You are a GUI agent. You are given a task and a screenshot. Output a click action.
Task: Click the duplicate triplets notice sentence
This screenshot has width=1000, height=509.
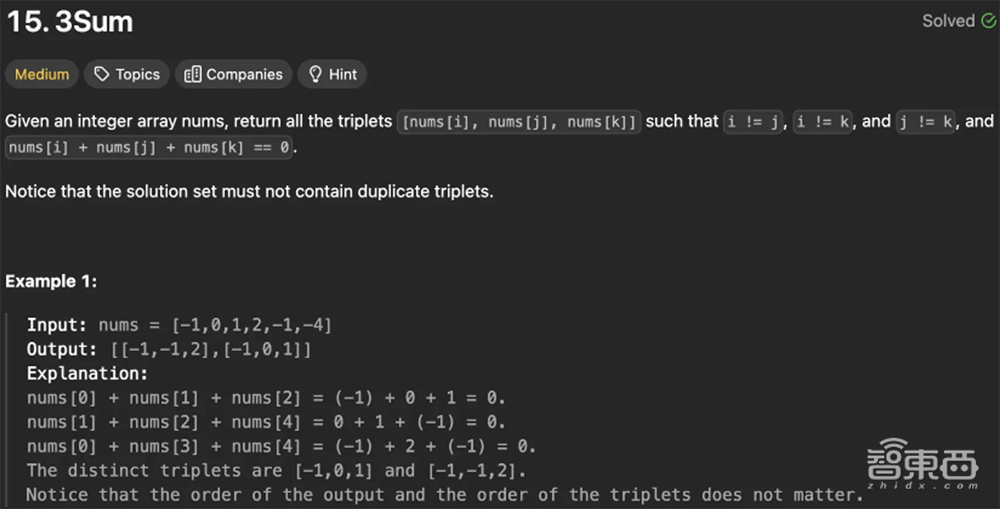pyautogui.click(x=249, y=191)
